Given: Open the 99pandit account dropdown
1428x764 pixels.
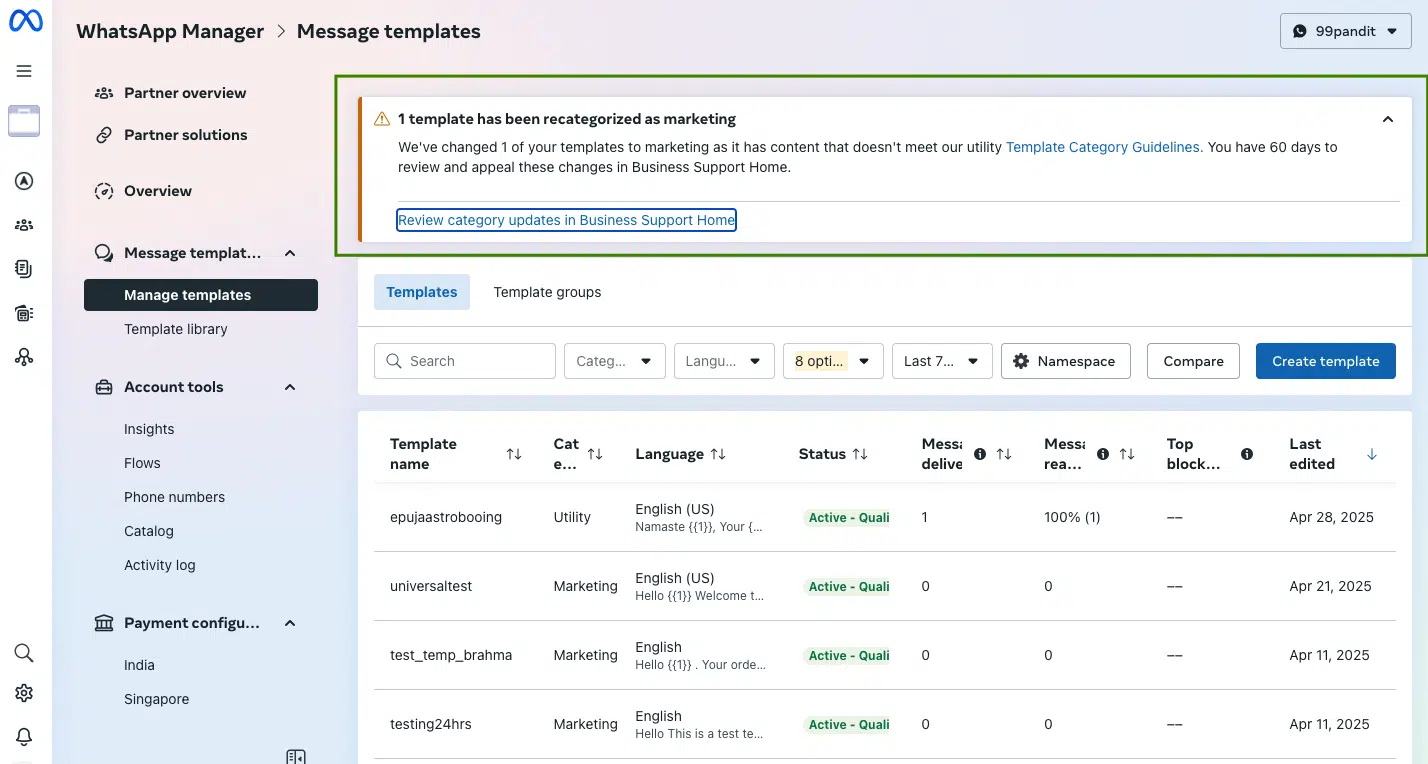Looking at the screenshot, I should [1345, 31].
